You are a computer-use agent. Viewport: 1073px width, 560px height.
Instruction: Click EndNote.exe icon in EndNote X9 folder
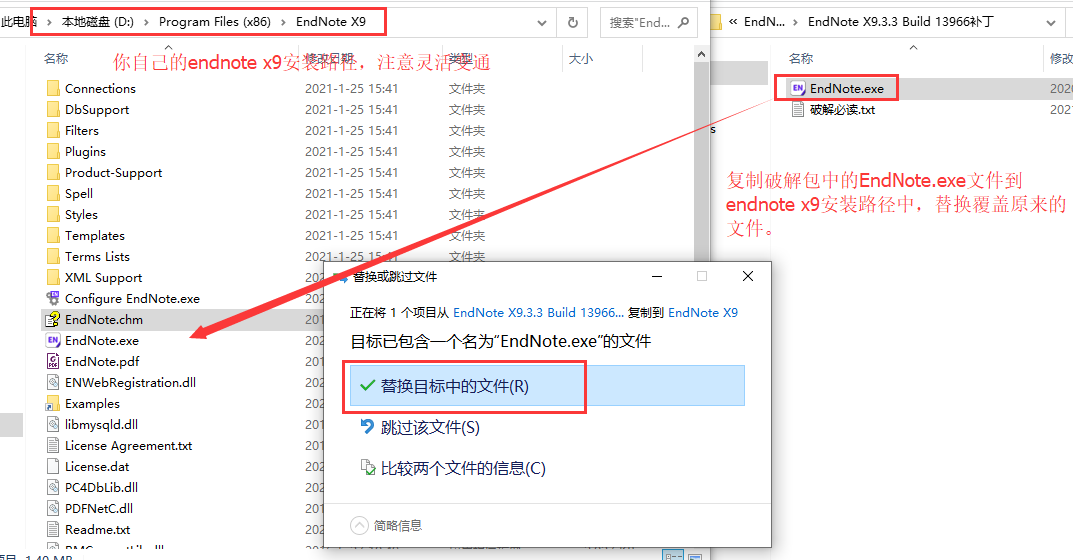[53, 340]
